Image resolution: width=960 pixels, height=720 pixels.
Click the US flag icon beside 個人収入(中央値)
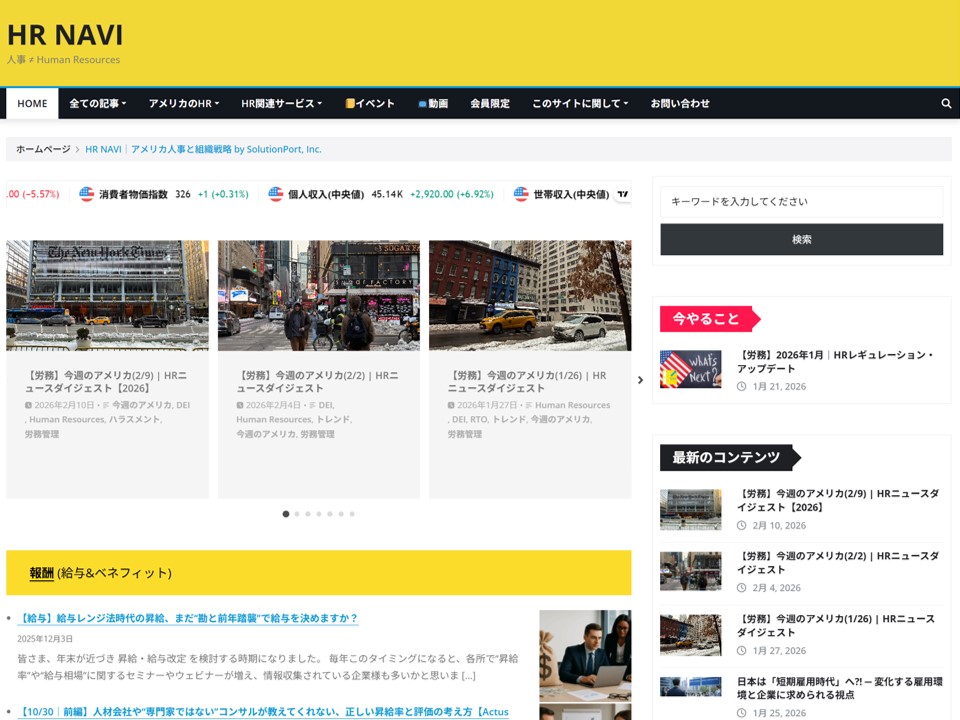[x=276, y=194]
